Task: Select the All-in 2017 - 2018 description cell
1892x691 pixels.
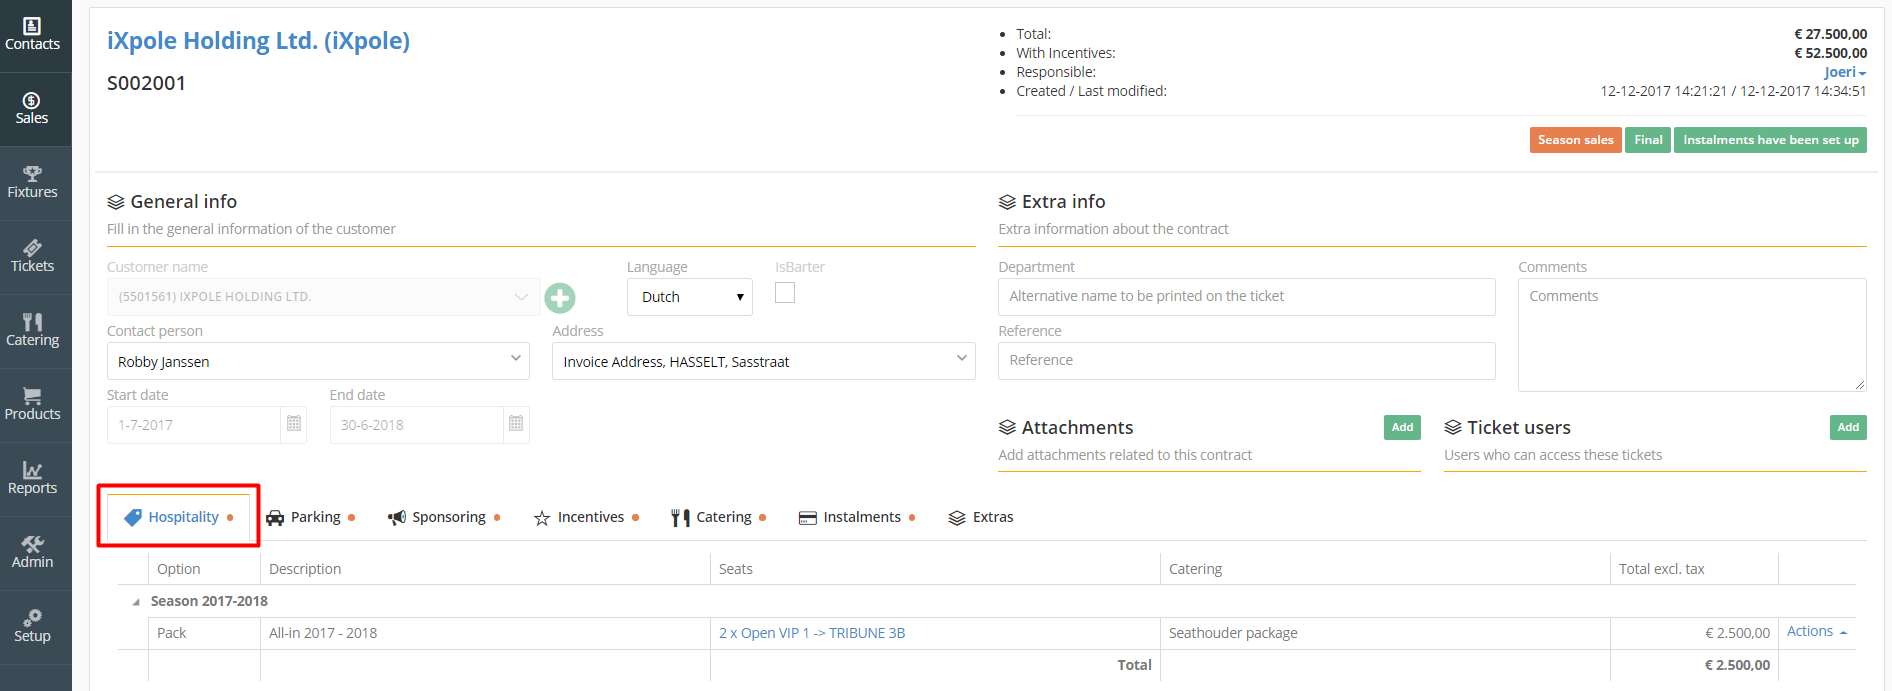Action: click(x=485, y=633)
